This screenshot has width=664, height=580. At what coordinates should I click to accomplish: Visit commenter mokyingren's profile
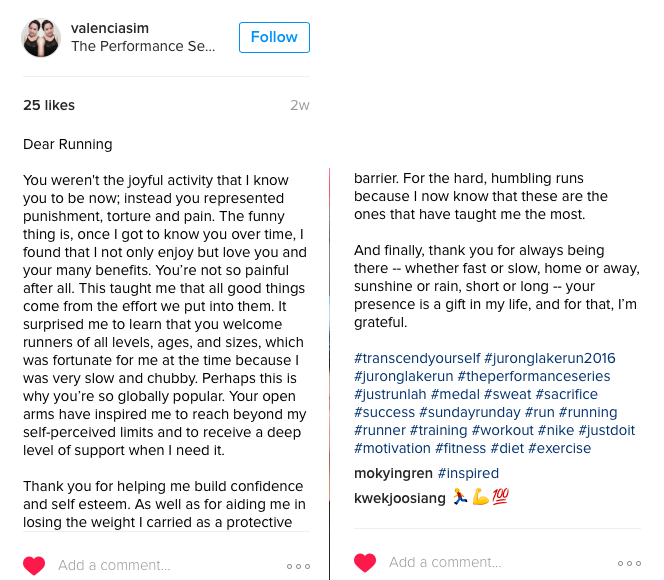[393, 473]
